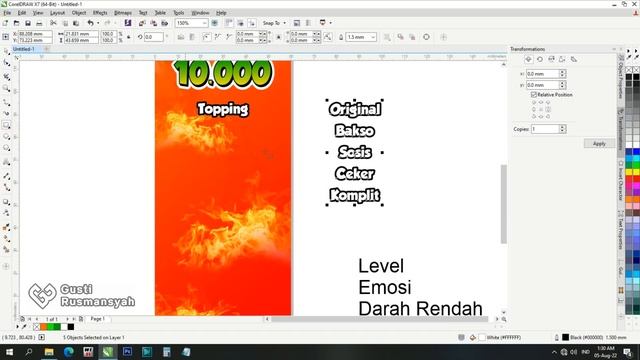Screen dimensions: 640x360
Task: Open Windows Start menu on taskbar
Action: click(9, 352)
